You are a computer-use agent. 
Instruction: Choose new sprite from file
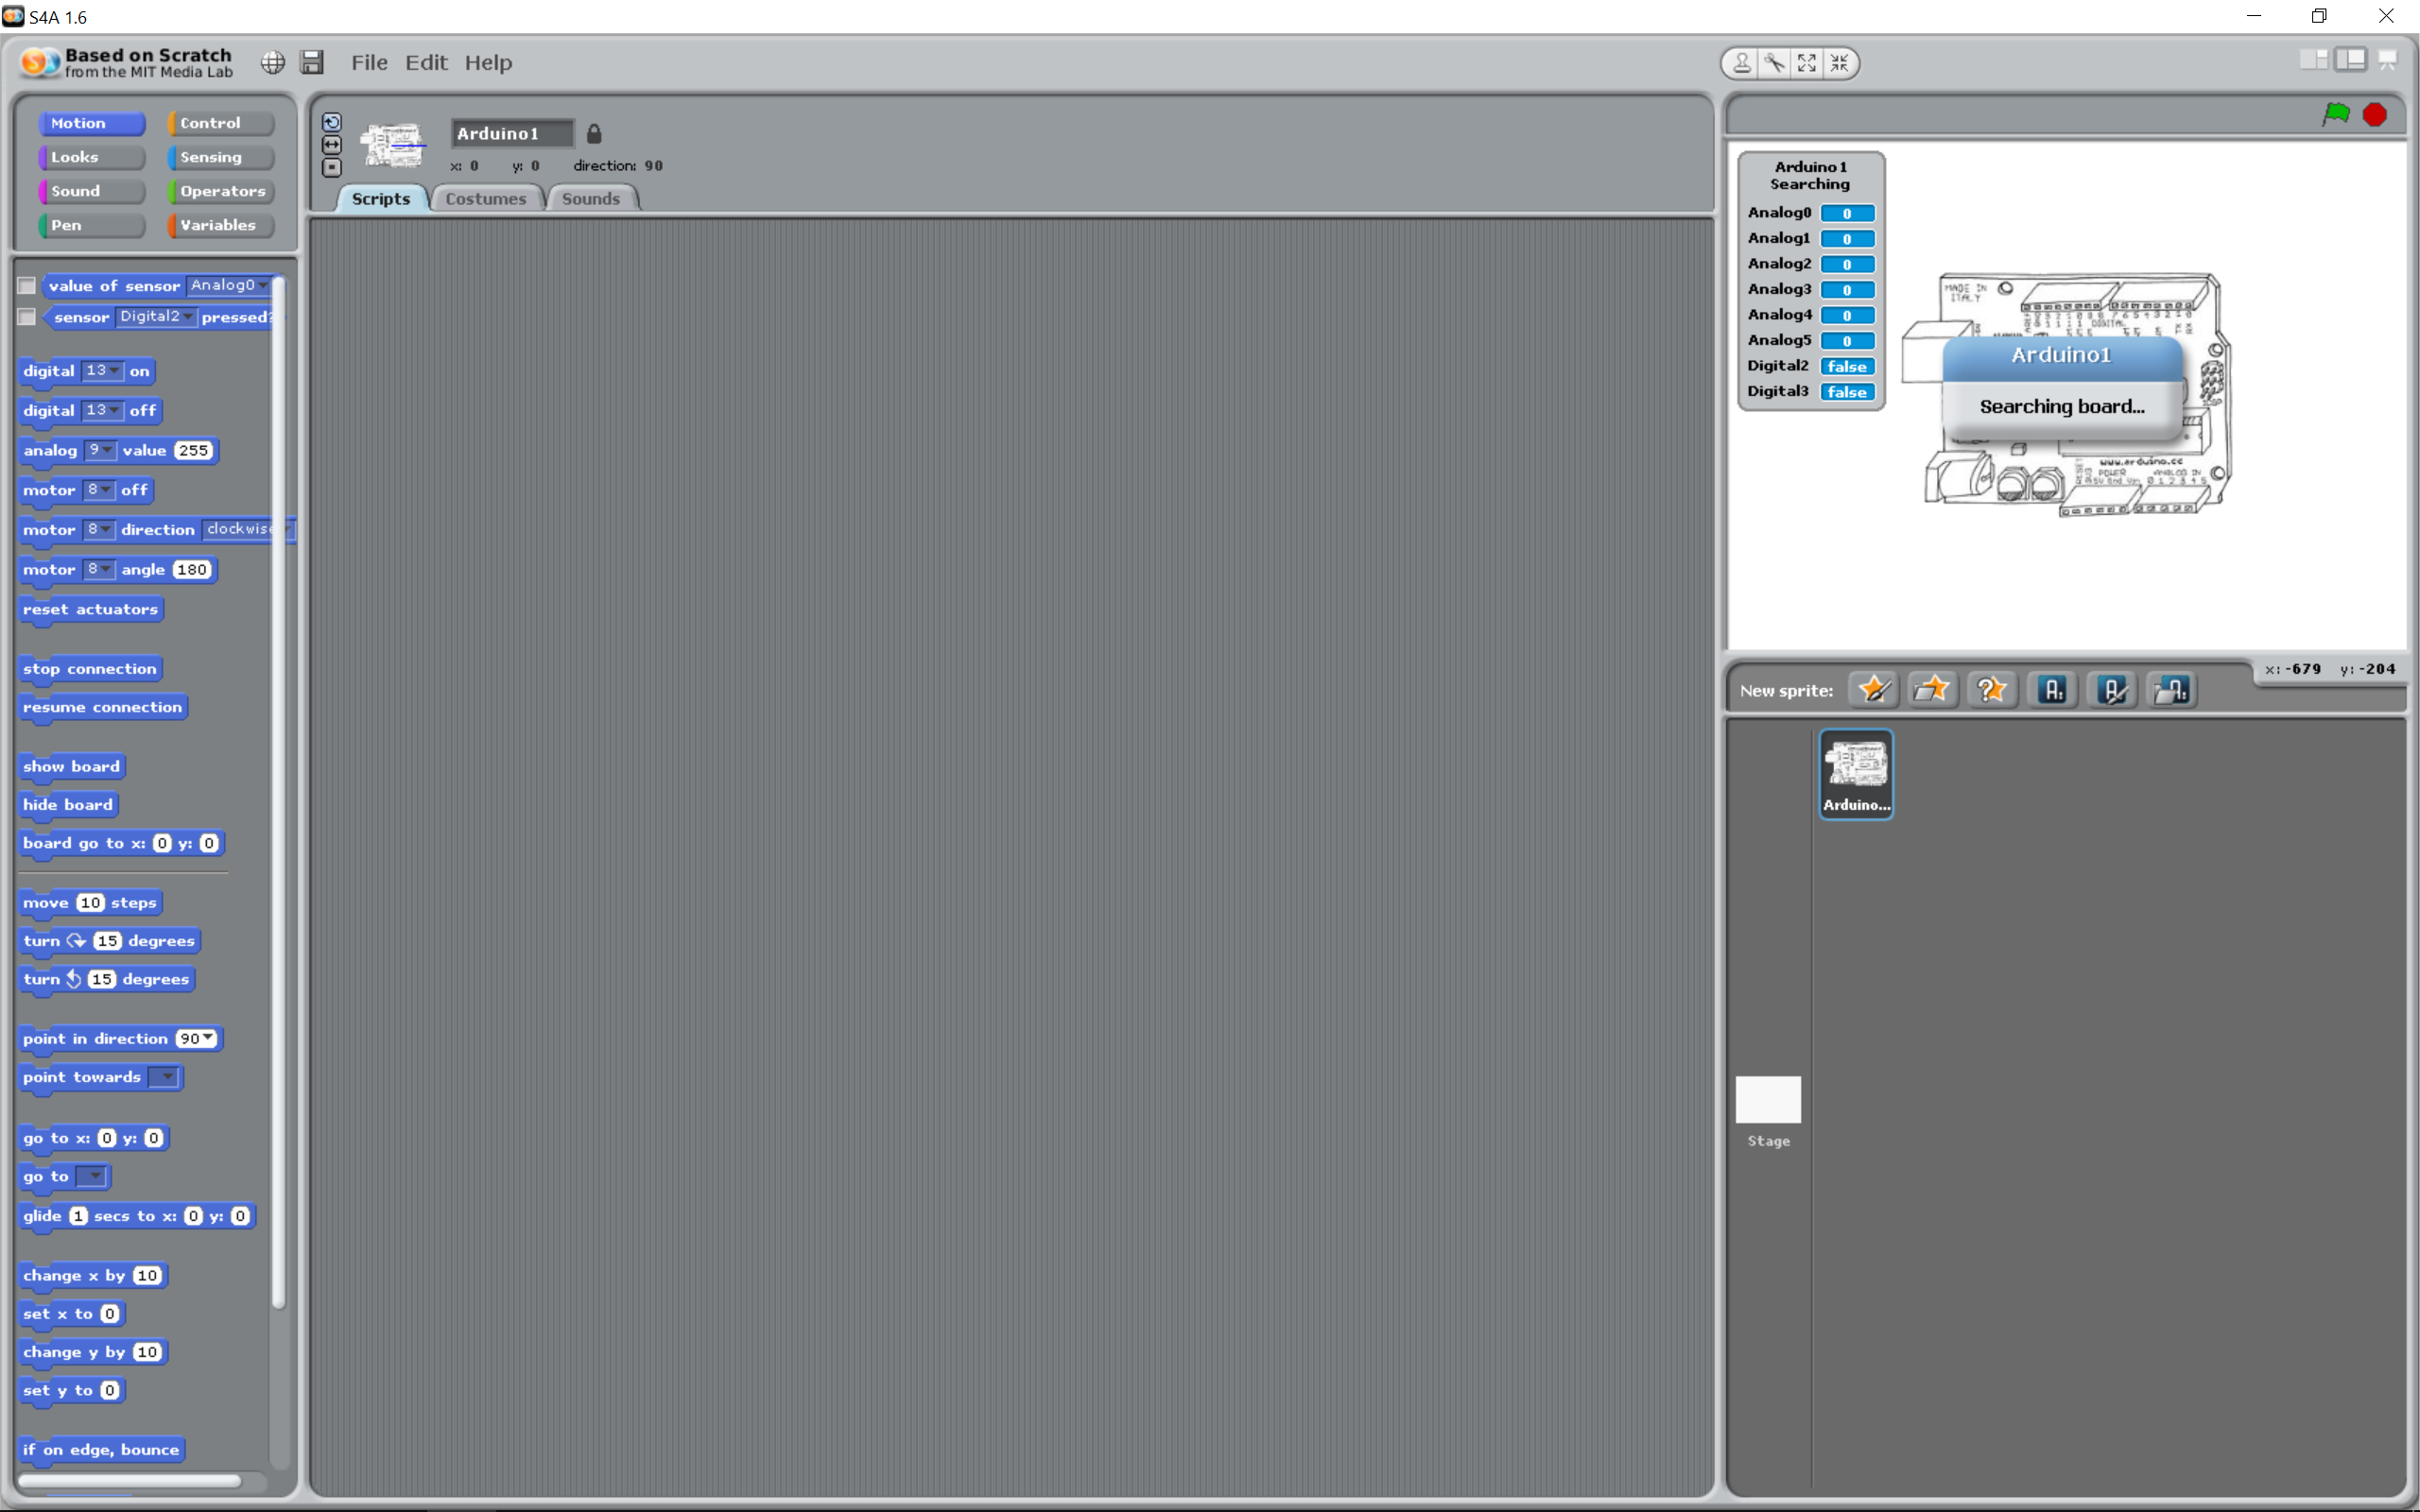pos(1932,689)
